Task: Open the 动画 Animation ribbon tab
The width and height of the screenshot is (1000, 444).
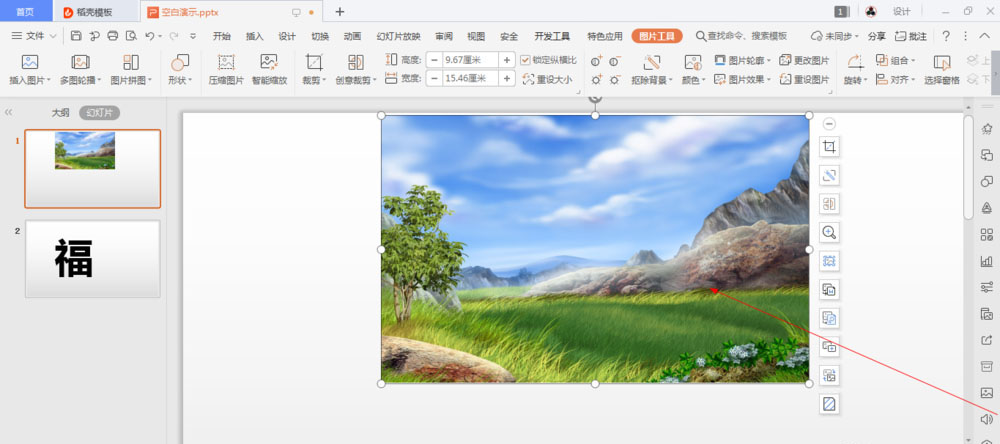Action: (353, 36)
